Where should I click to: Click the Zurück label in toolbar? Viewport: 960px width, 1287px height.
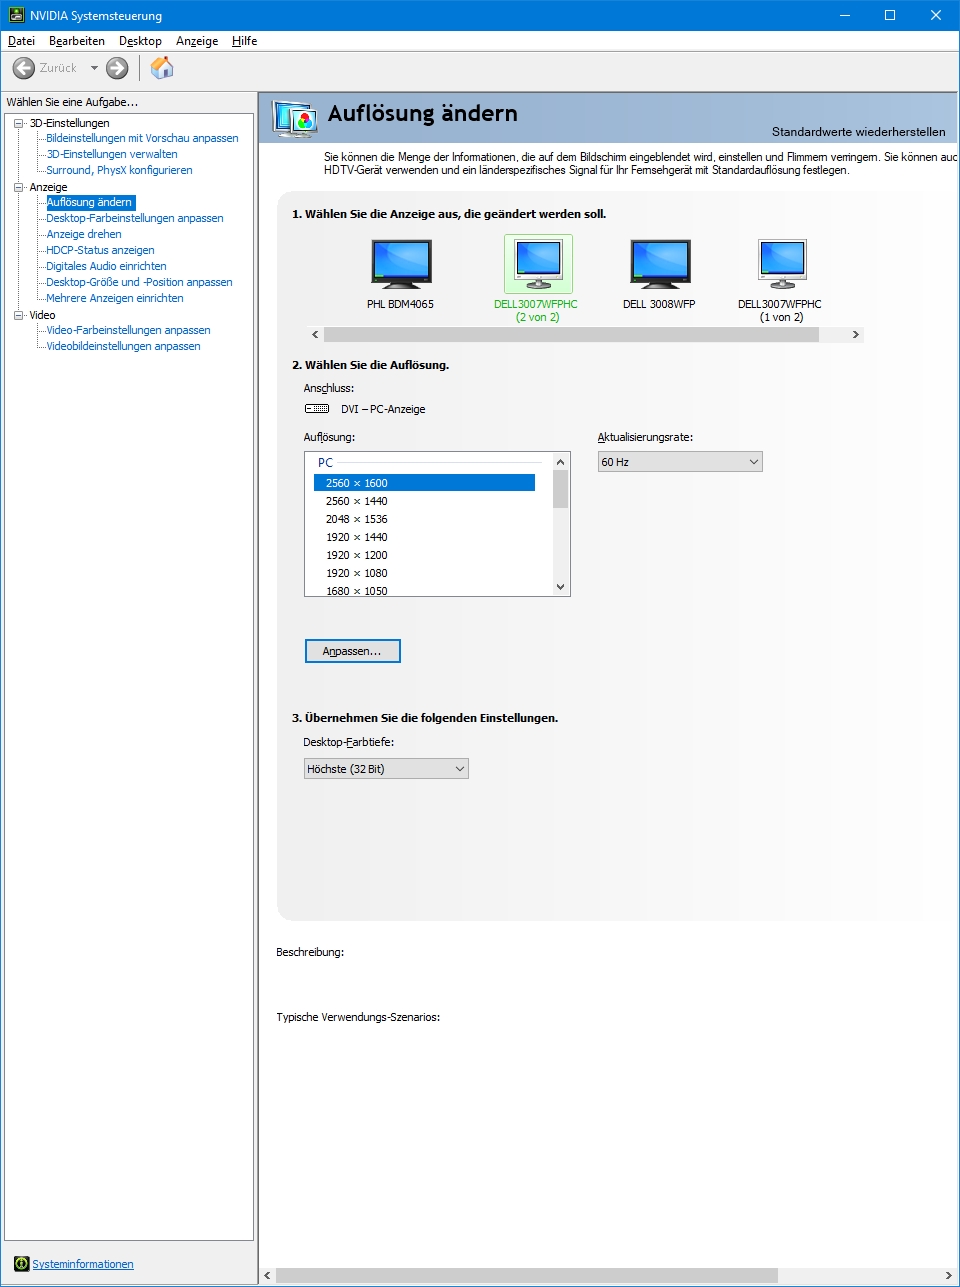tap(58, 68)
